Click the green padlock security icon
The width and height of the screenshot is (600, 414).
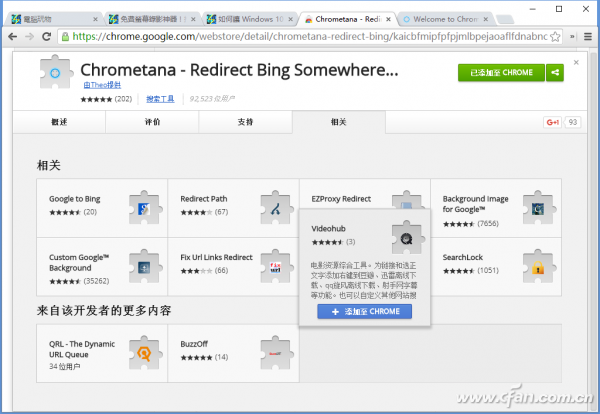(65, 37)
